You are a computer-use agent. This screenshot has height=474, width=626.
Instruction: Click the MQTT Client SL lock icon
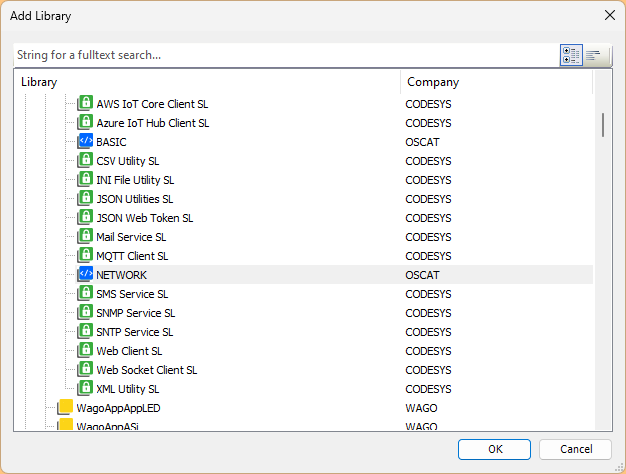(85, 255)
